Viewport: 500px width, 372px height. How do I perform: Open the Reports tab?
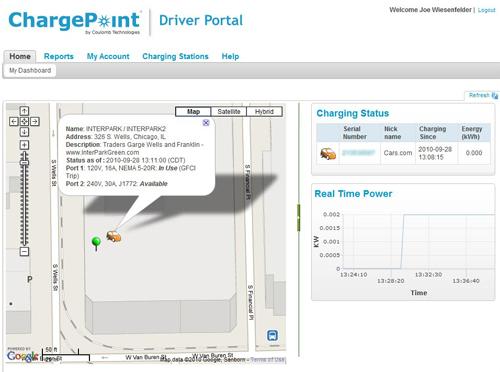[x=59, y=56]
